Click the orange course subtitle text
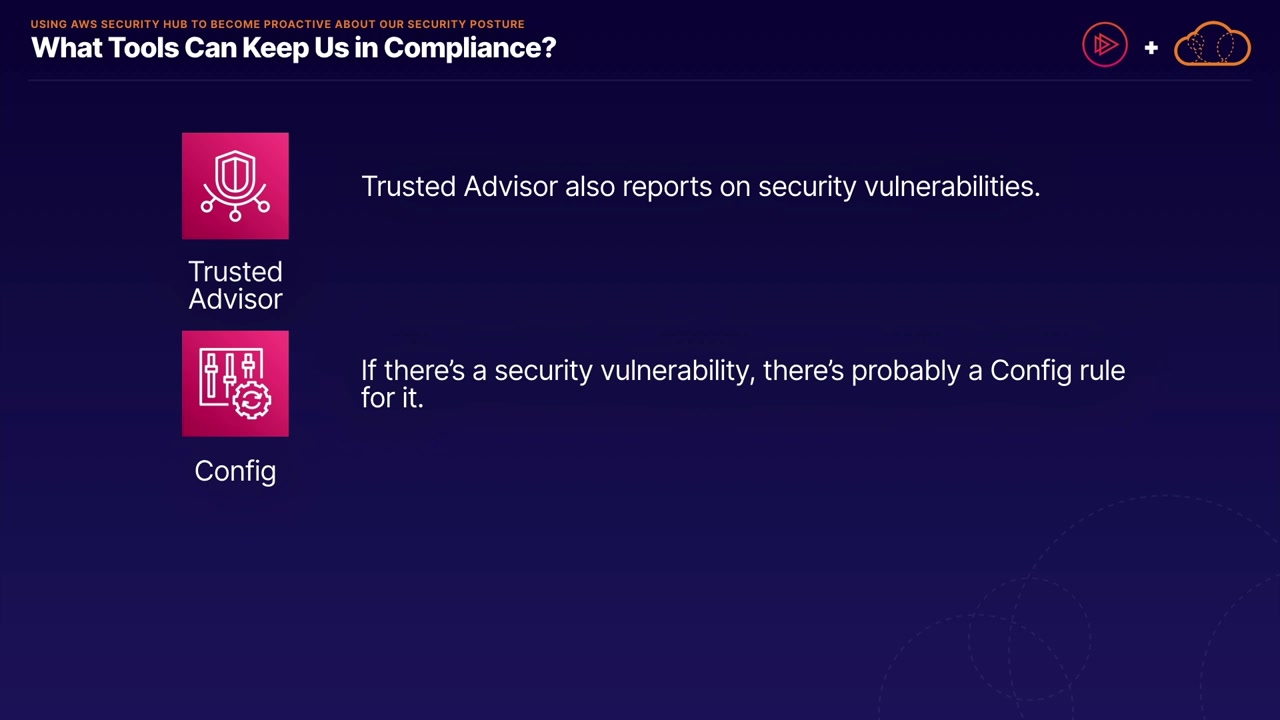This screenshot has width=1280, height=720. coord(277,24)
